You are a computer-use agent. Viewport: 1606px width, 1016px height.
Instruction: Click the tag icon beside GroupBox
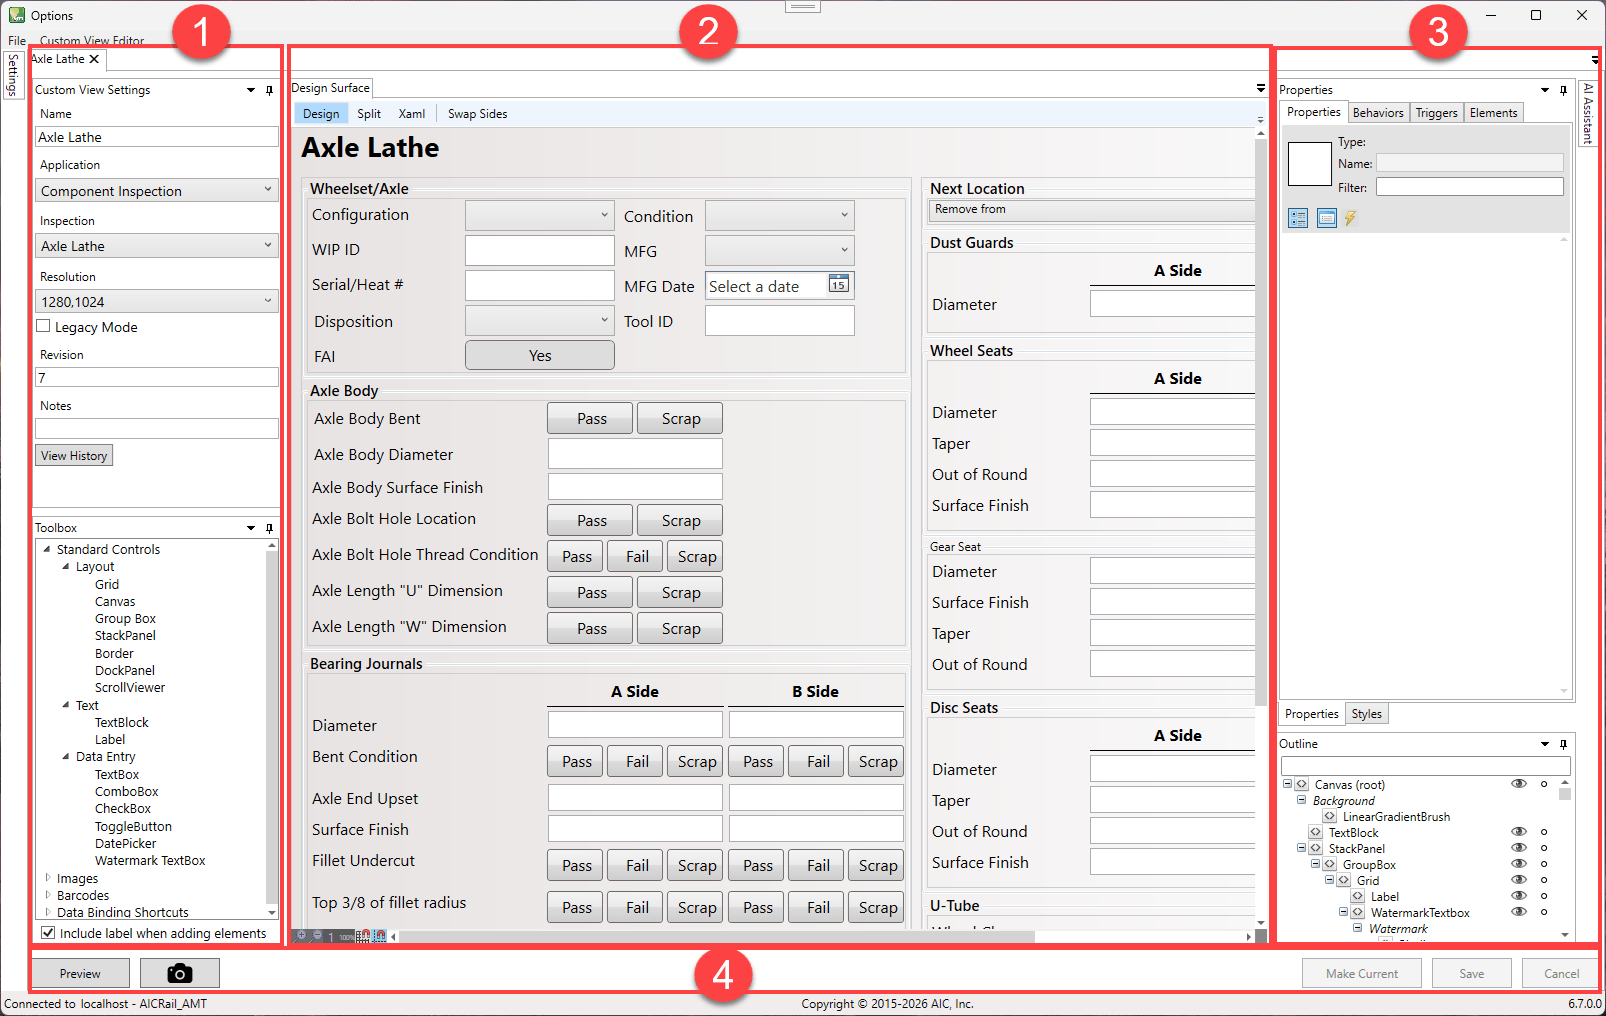(1330, 865)
